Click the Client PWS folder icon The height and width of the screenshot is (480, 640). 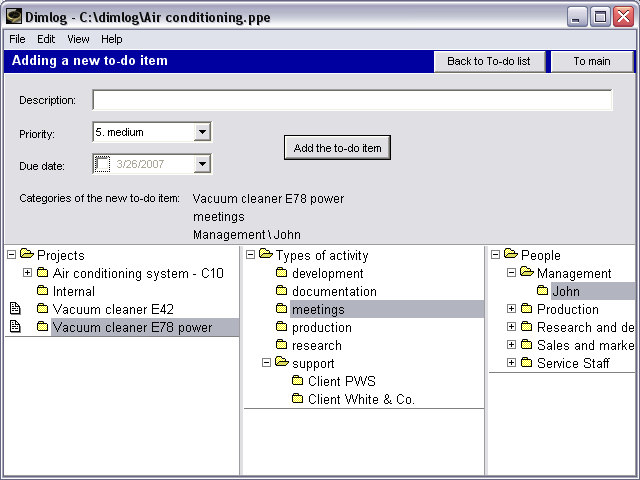pyautogui.click(x=298, y=381)
